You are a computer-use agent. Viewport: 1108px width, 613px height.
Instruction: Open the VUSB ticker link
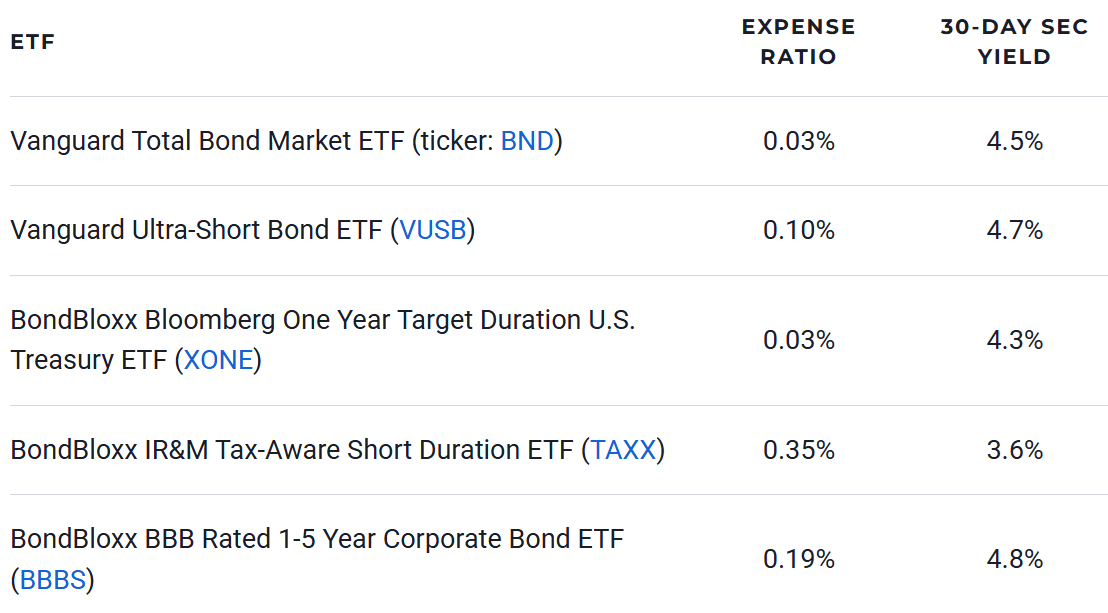pos(433,230)
